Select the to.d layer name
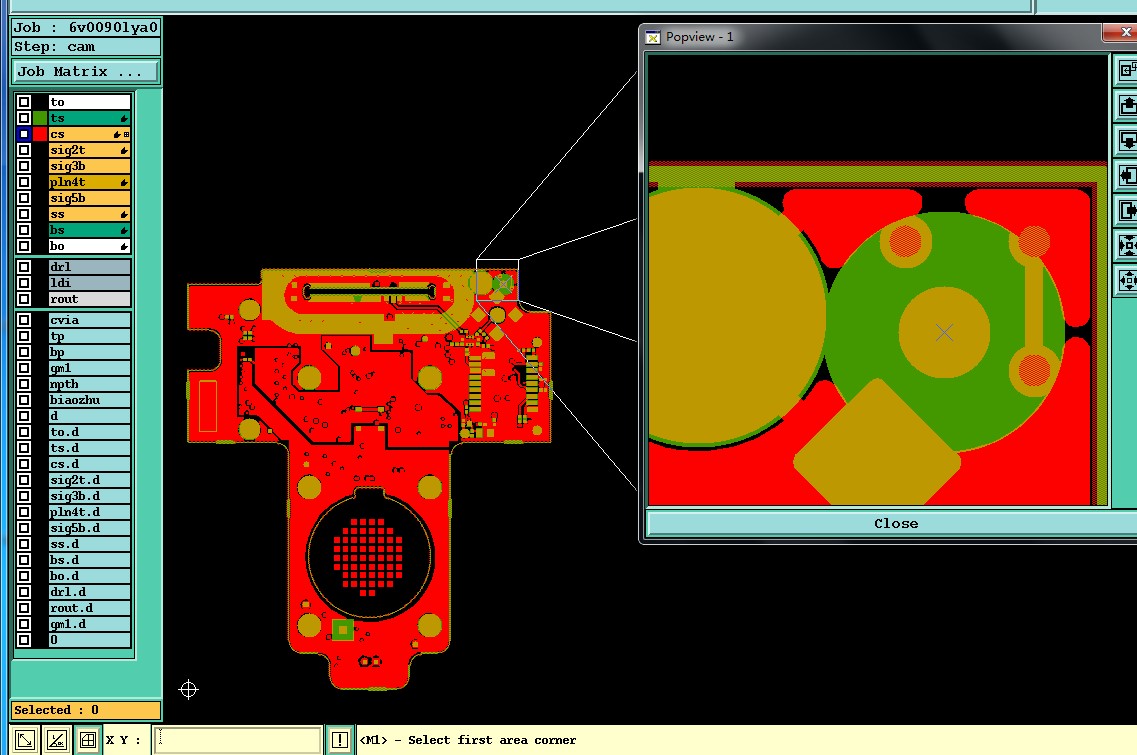This screenshot has height=755, width=1137. click(90, 432)
